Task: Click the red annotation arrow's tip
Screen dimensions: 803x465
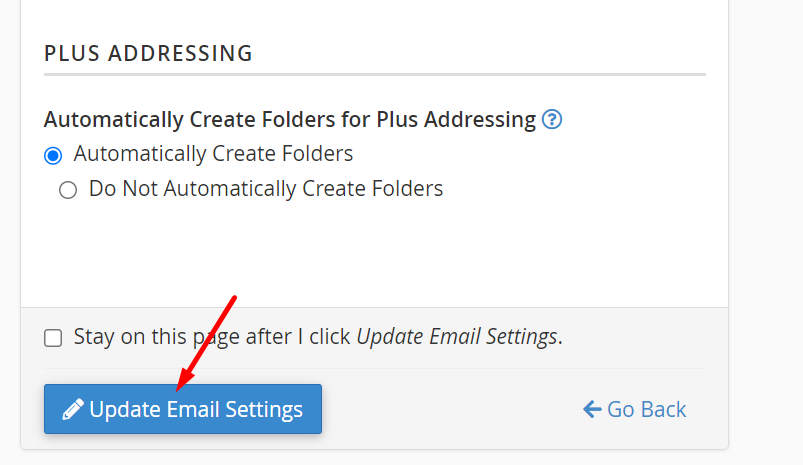Action: click(x=179, y=388)
